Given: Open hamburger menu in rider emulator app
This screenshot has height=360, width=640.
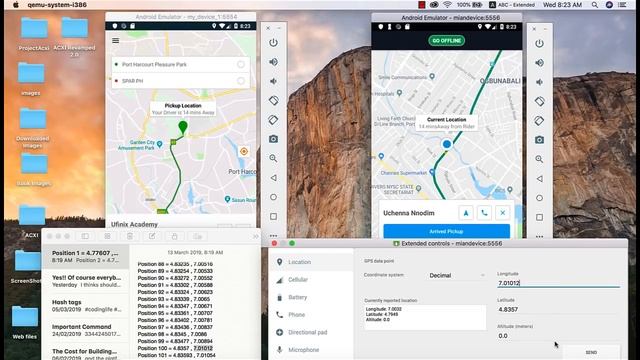Looking at the screenshot, I should 116,40.
